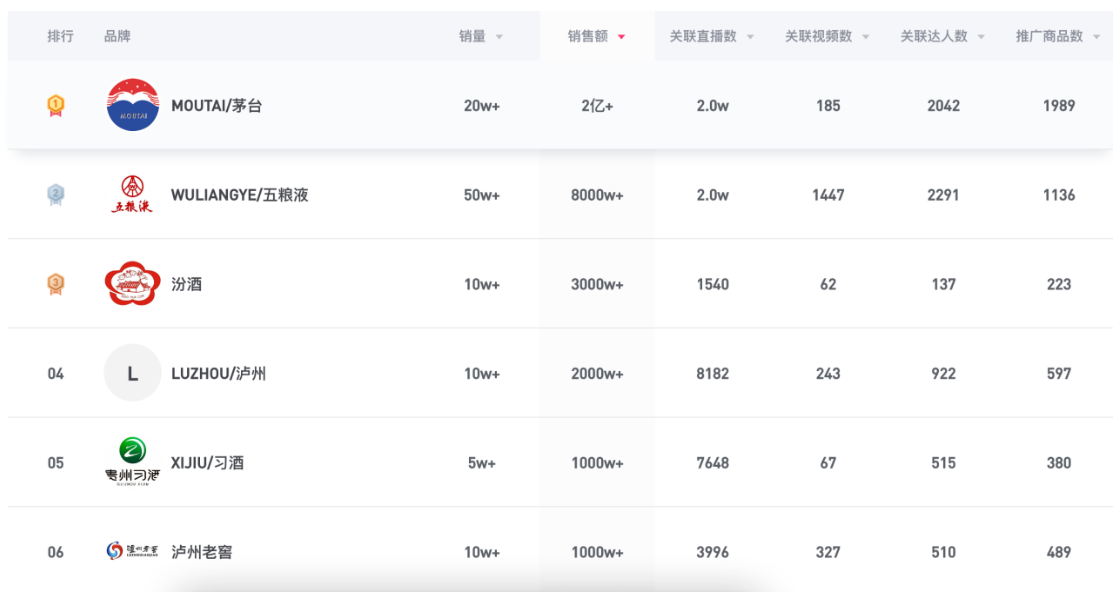Open the WULIANGYE/五粮液 brand link
Viewport: 1114px width, 605px height.
pyautogui.click(x=239, y=195)
